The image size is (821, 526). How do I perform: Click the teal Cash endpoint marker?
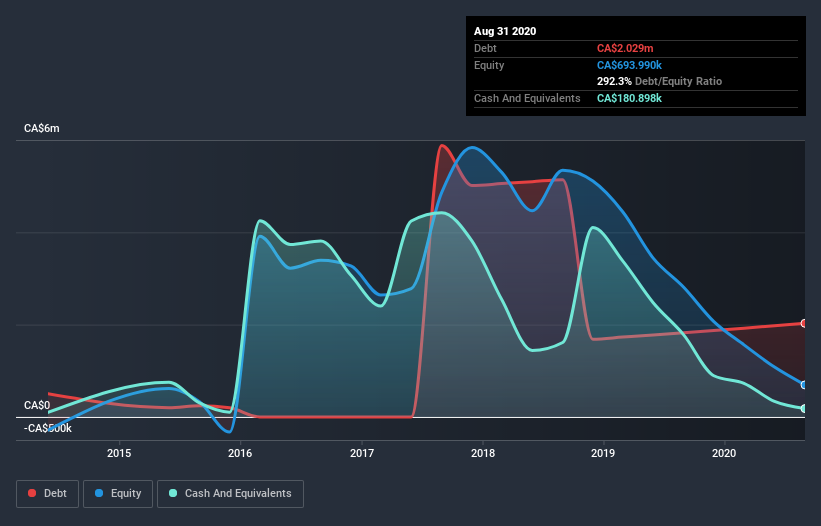[804, 408]
